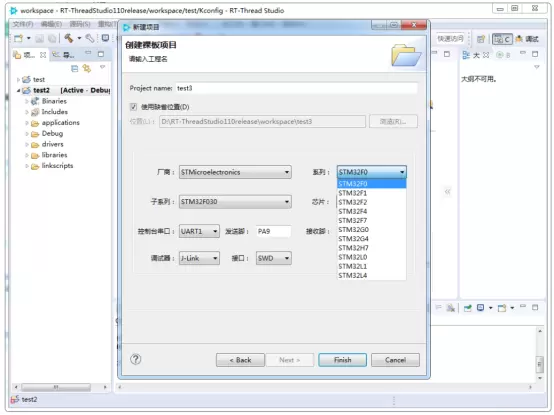Open the outline panel view menu triangle
Image resolution: width=554 pixels, height=415 pixels.
point(537,67)
